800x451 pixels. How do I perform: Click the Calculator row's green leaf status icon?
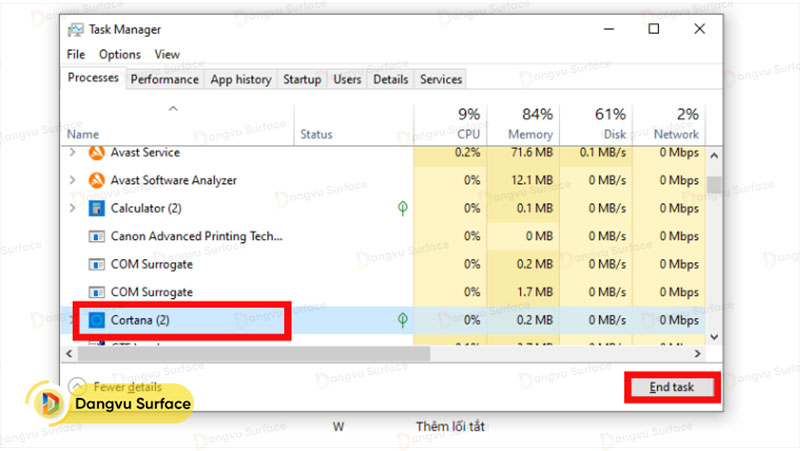click(x=403, y=208)
